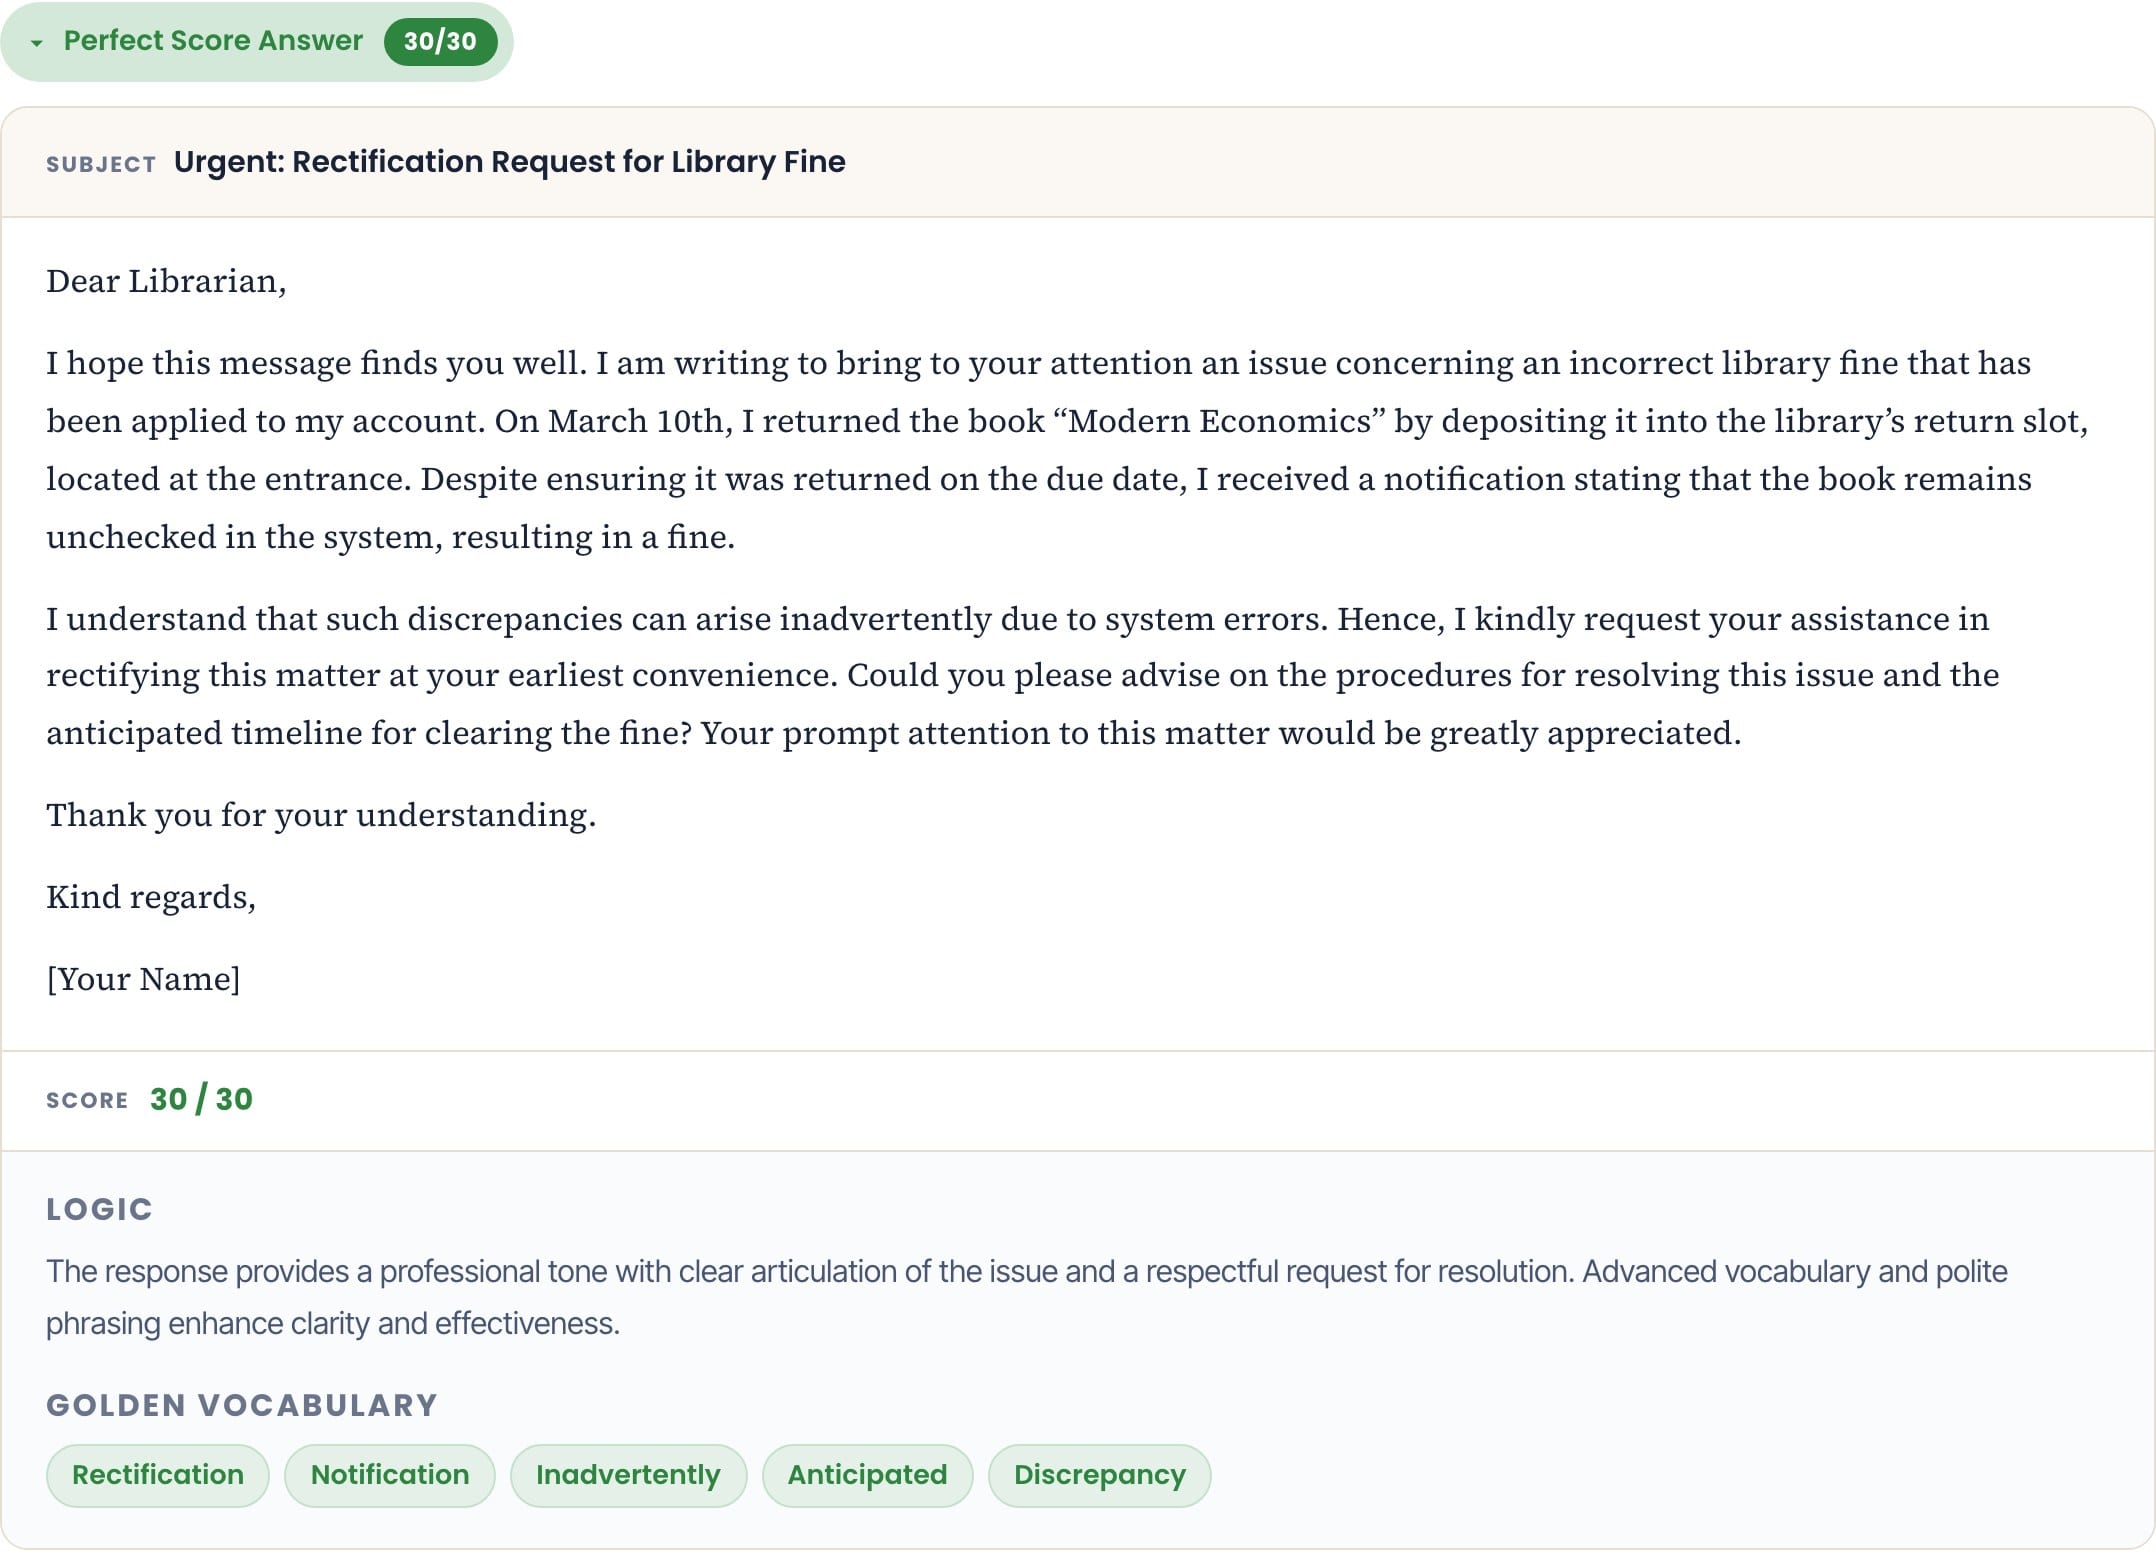Choose the Inadvertently vocabulary chip

coord(628,1475)
